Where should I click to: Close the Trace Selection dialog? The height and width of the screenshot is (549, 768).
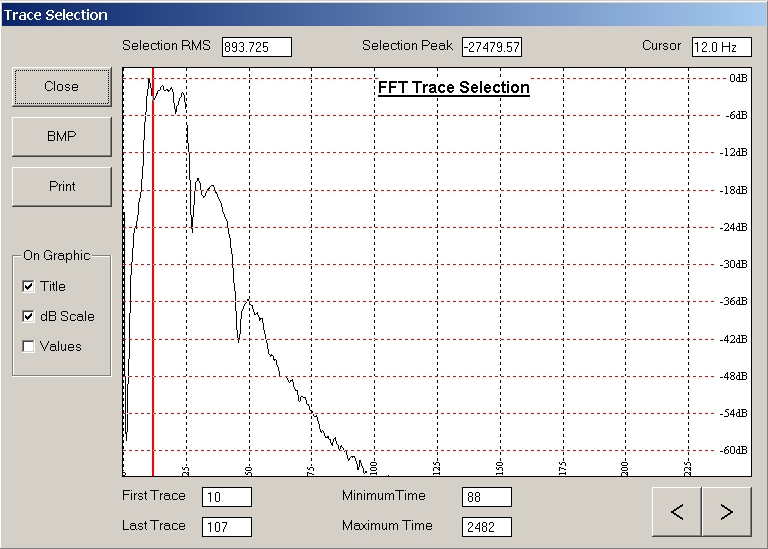(62, 87)
